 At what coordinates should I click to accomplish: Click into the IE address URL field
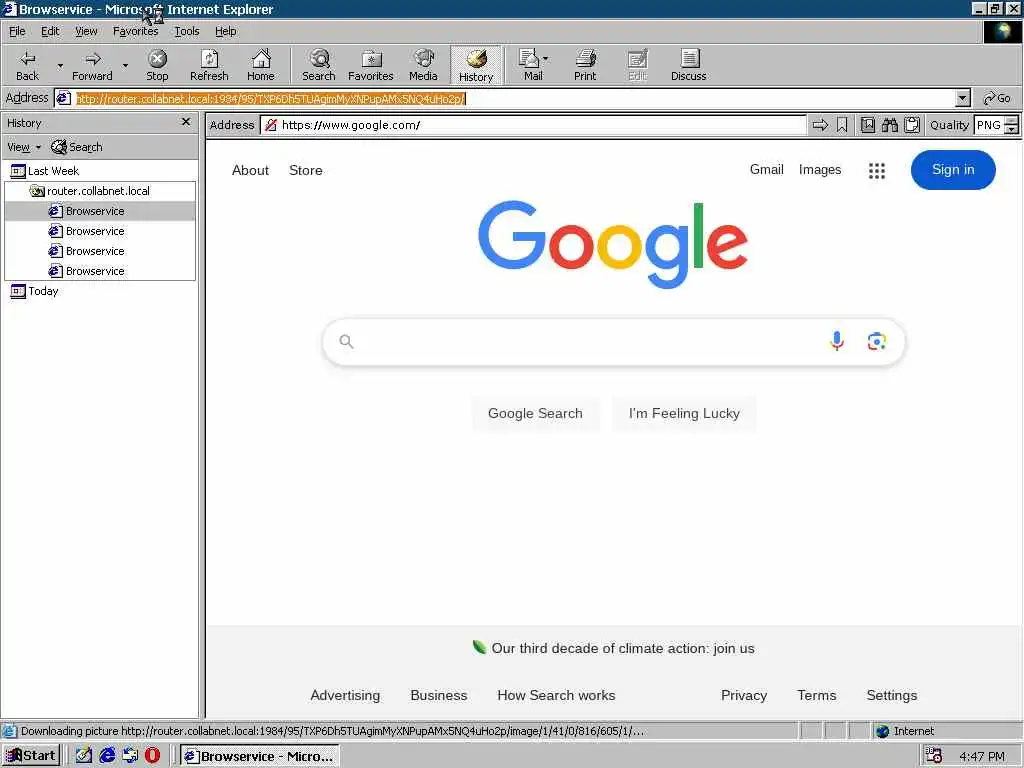tap(513, 99)
